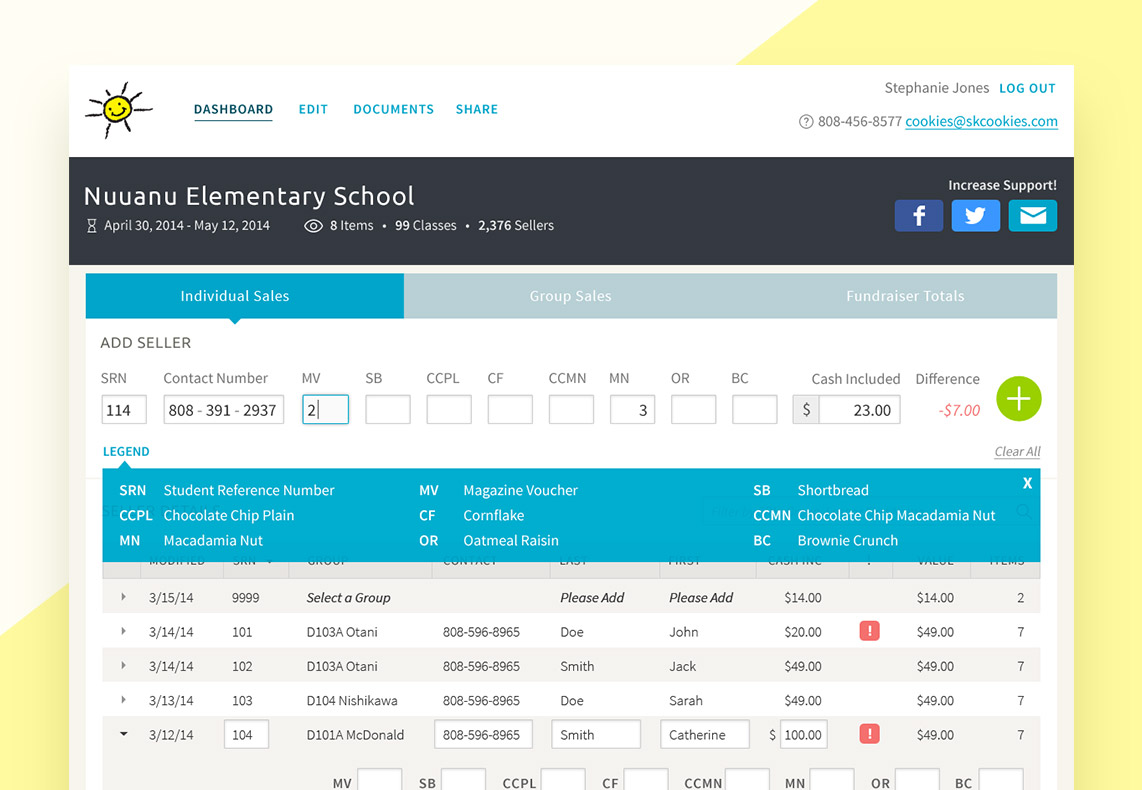Image resolution: width=1142 pixels, height=790 pixels.
Task: Switch to Individual Sales tab
Action: click(x=245, y=296)
